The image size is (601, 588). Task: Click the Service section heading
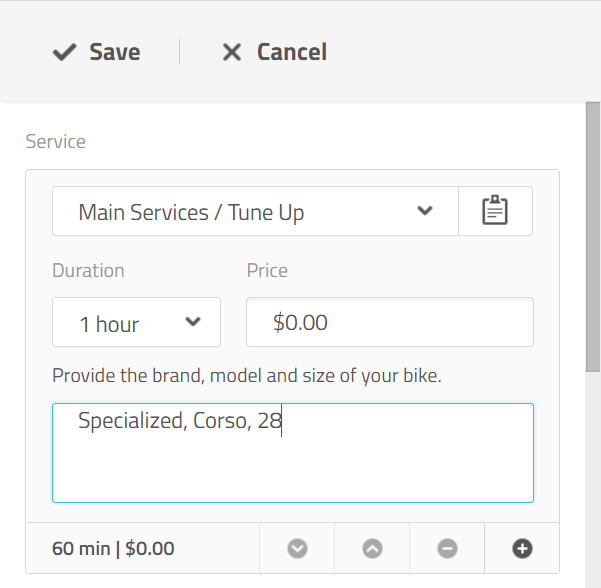[x=56, y=141]
